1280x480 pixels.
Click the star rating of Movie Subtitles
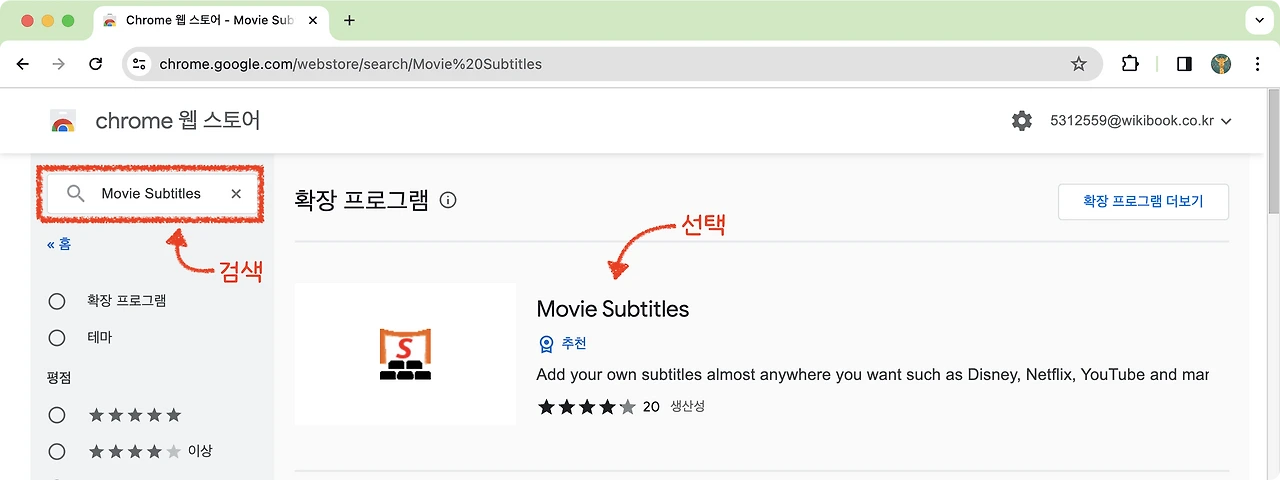coord(586,407)
